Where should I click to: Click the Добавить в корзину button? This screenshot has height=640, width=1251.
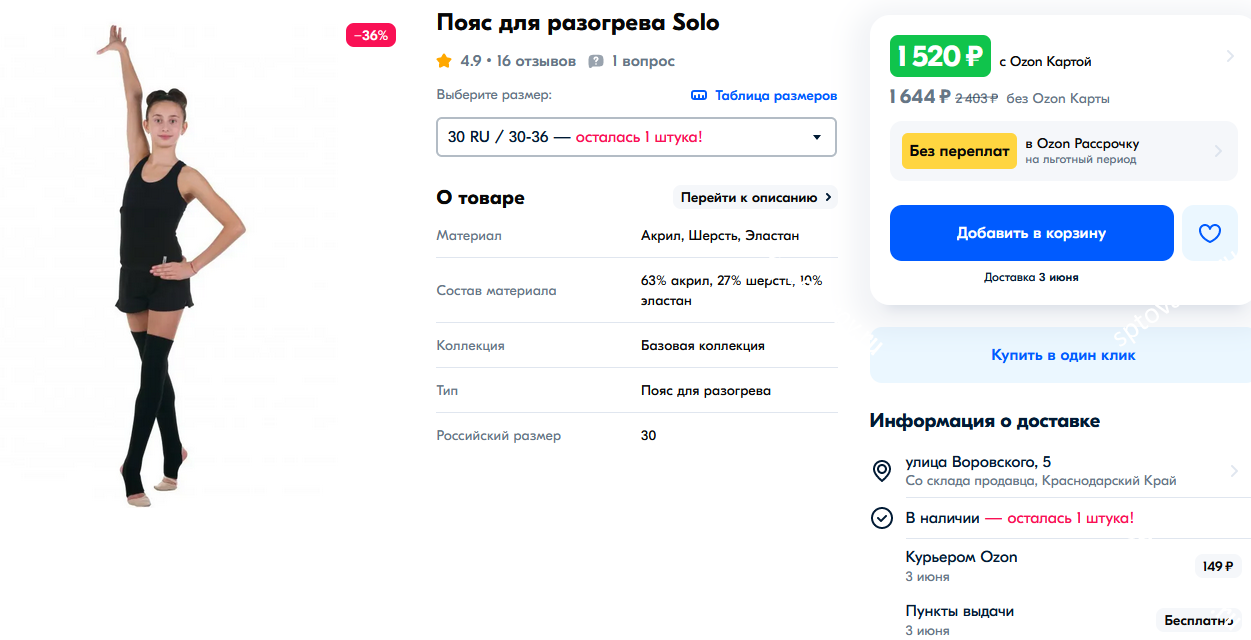1031,233
